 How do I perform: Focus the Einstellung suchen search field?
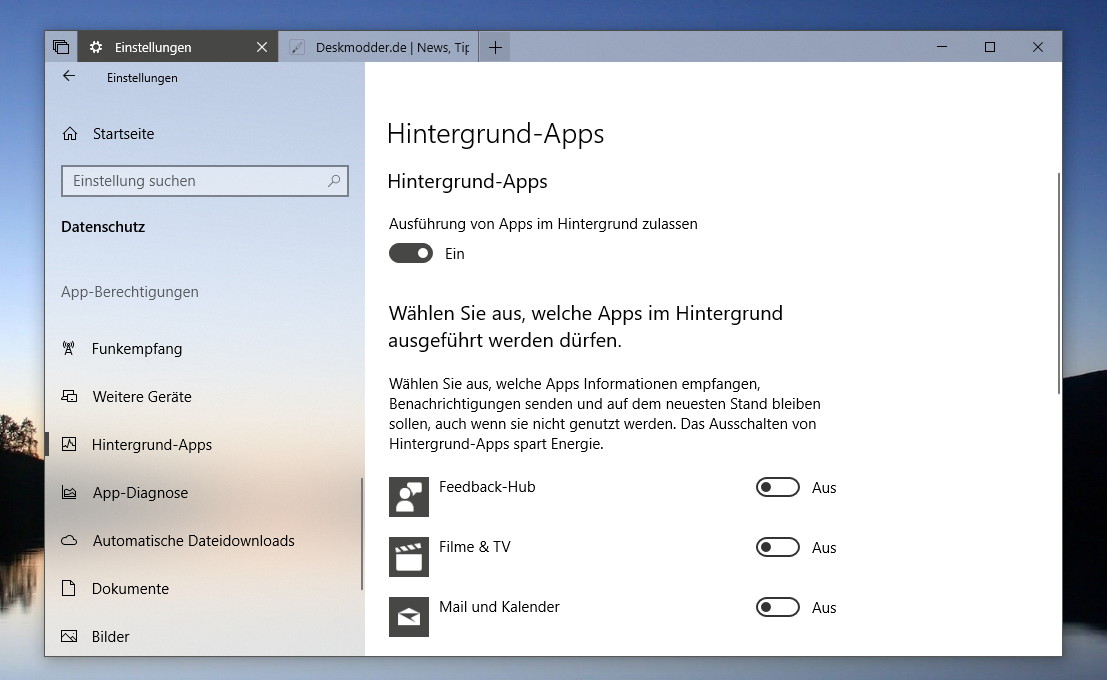pyautogui.click(x=205, y=181)
